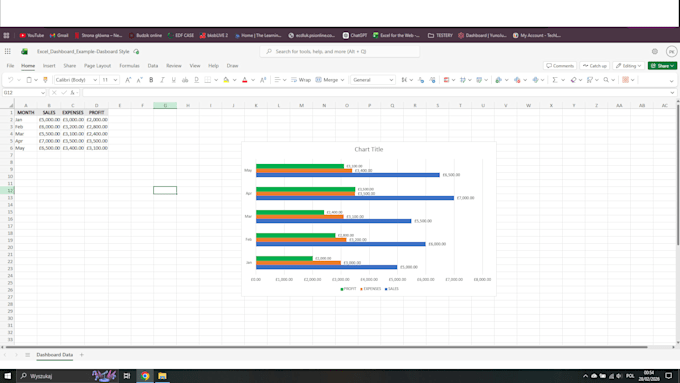The image size is (680, 383).
Task: Apply the yellow Fill Color
Action: click(x=226, y=80)
